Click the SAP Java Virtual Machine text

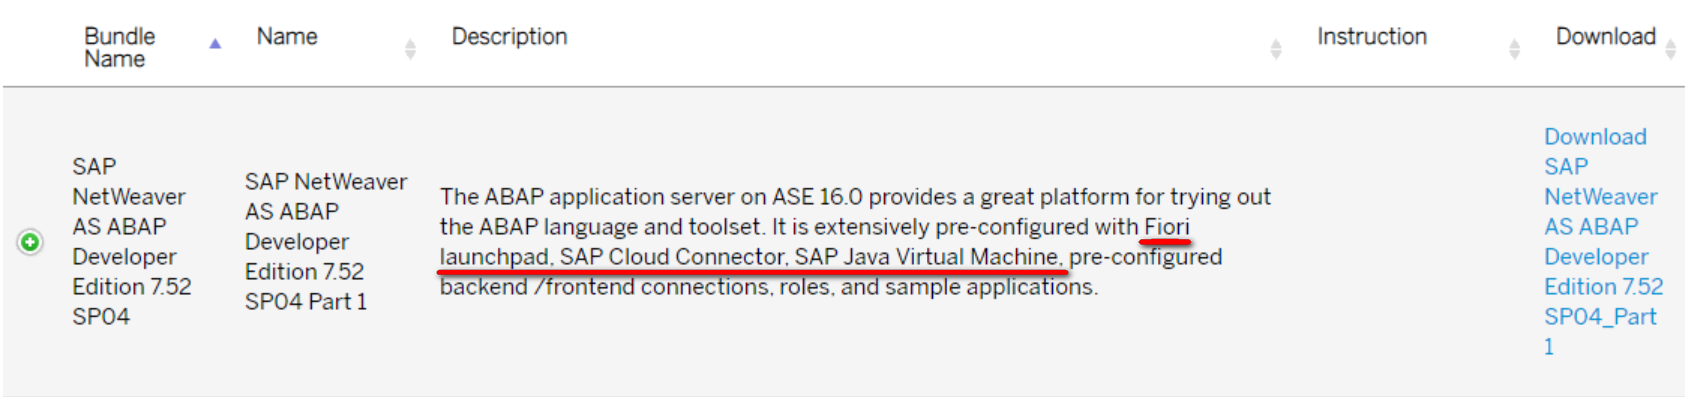[x=926, y=257]
